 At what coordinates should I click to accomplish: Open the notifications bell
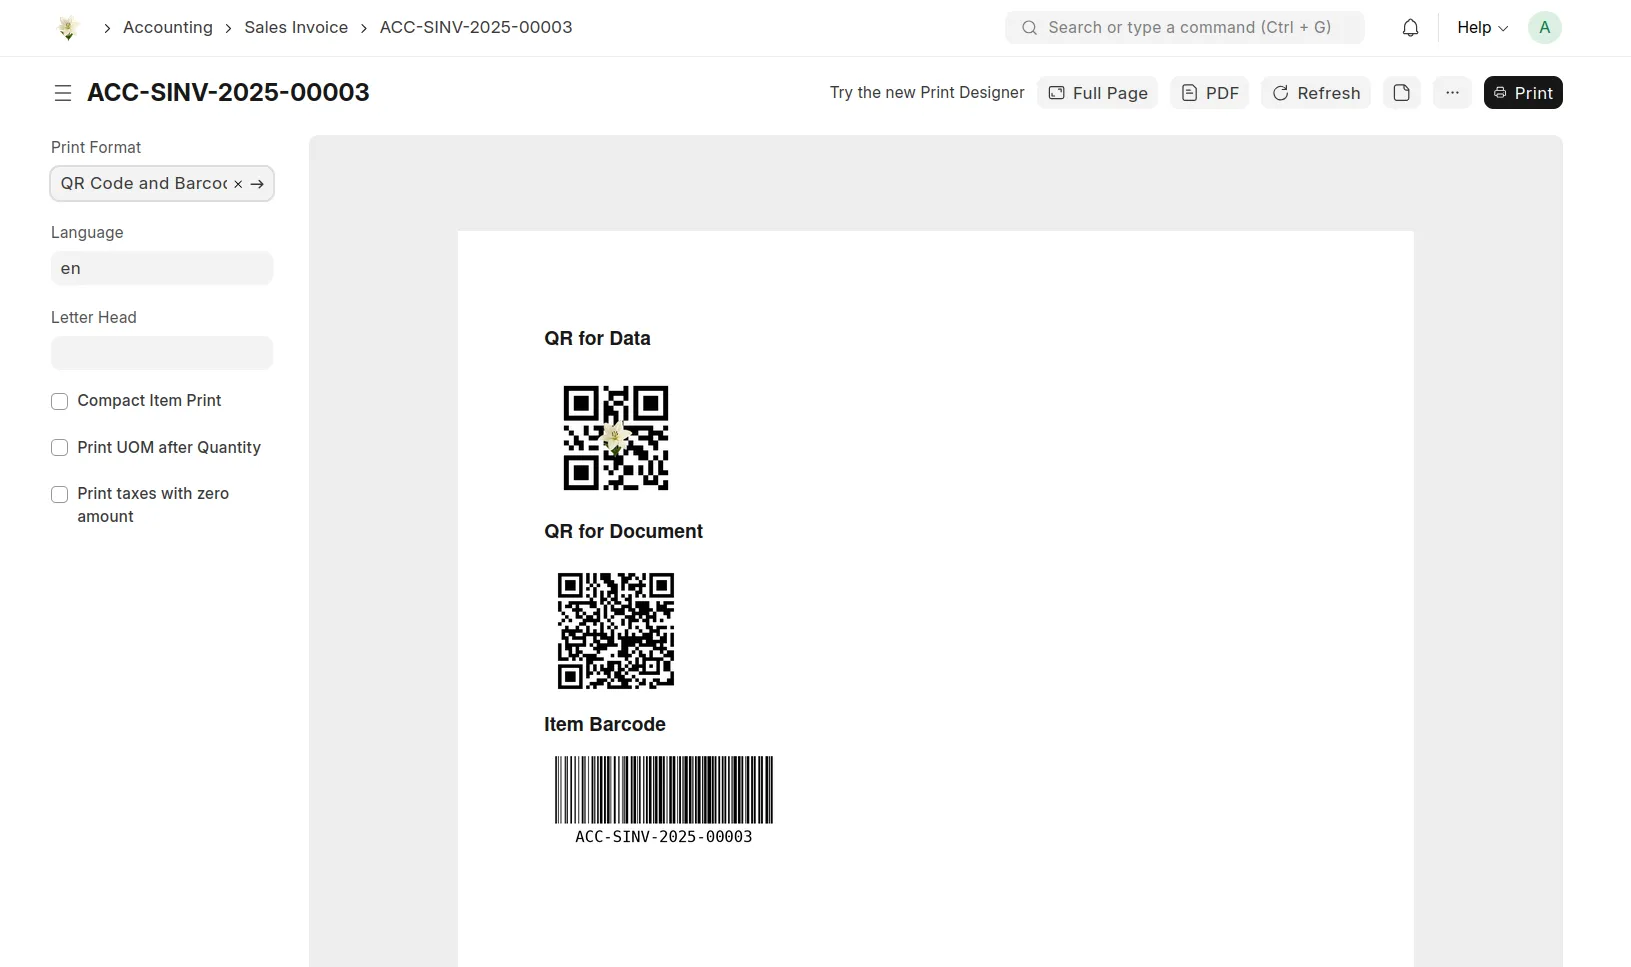click(1410, 28)
